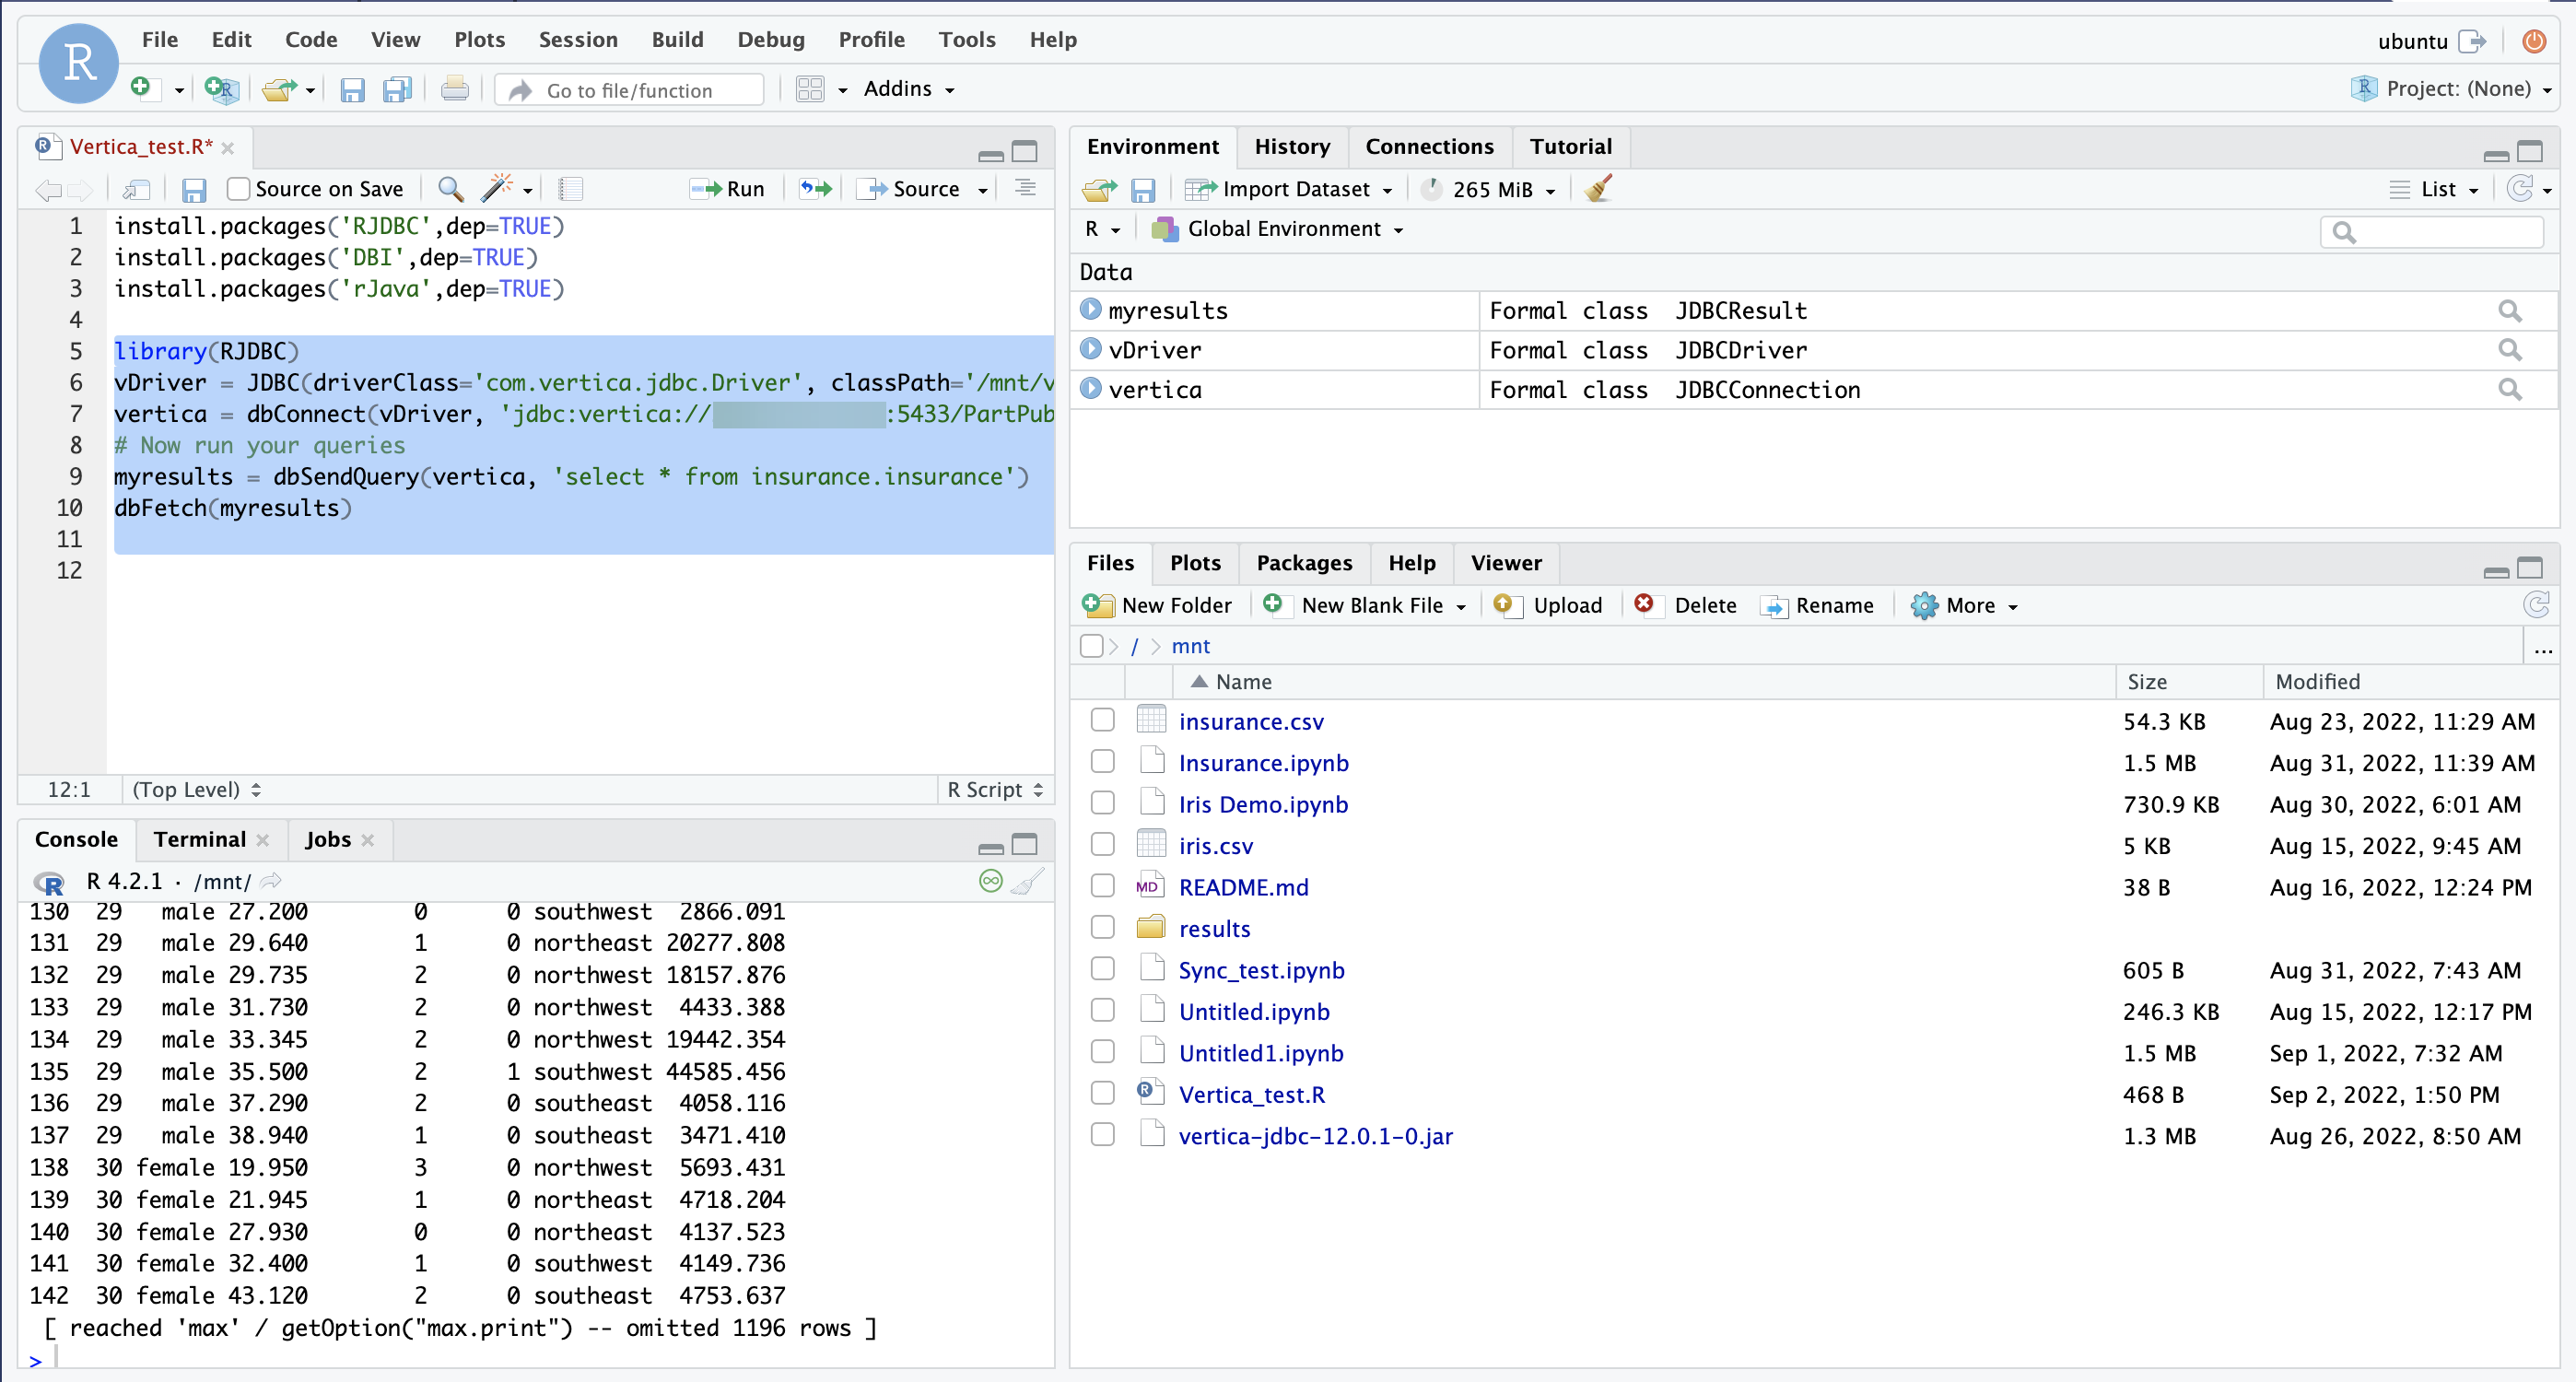Run the selected code with the Run button
The width and height of the screenshot is (2576, 1382).
[x=728, y=189]
